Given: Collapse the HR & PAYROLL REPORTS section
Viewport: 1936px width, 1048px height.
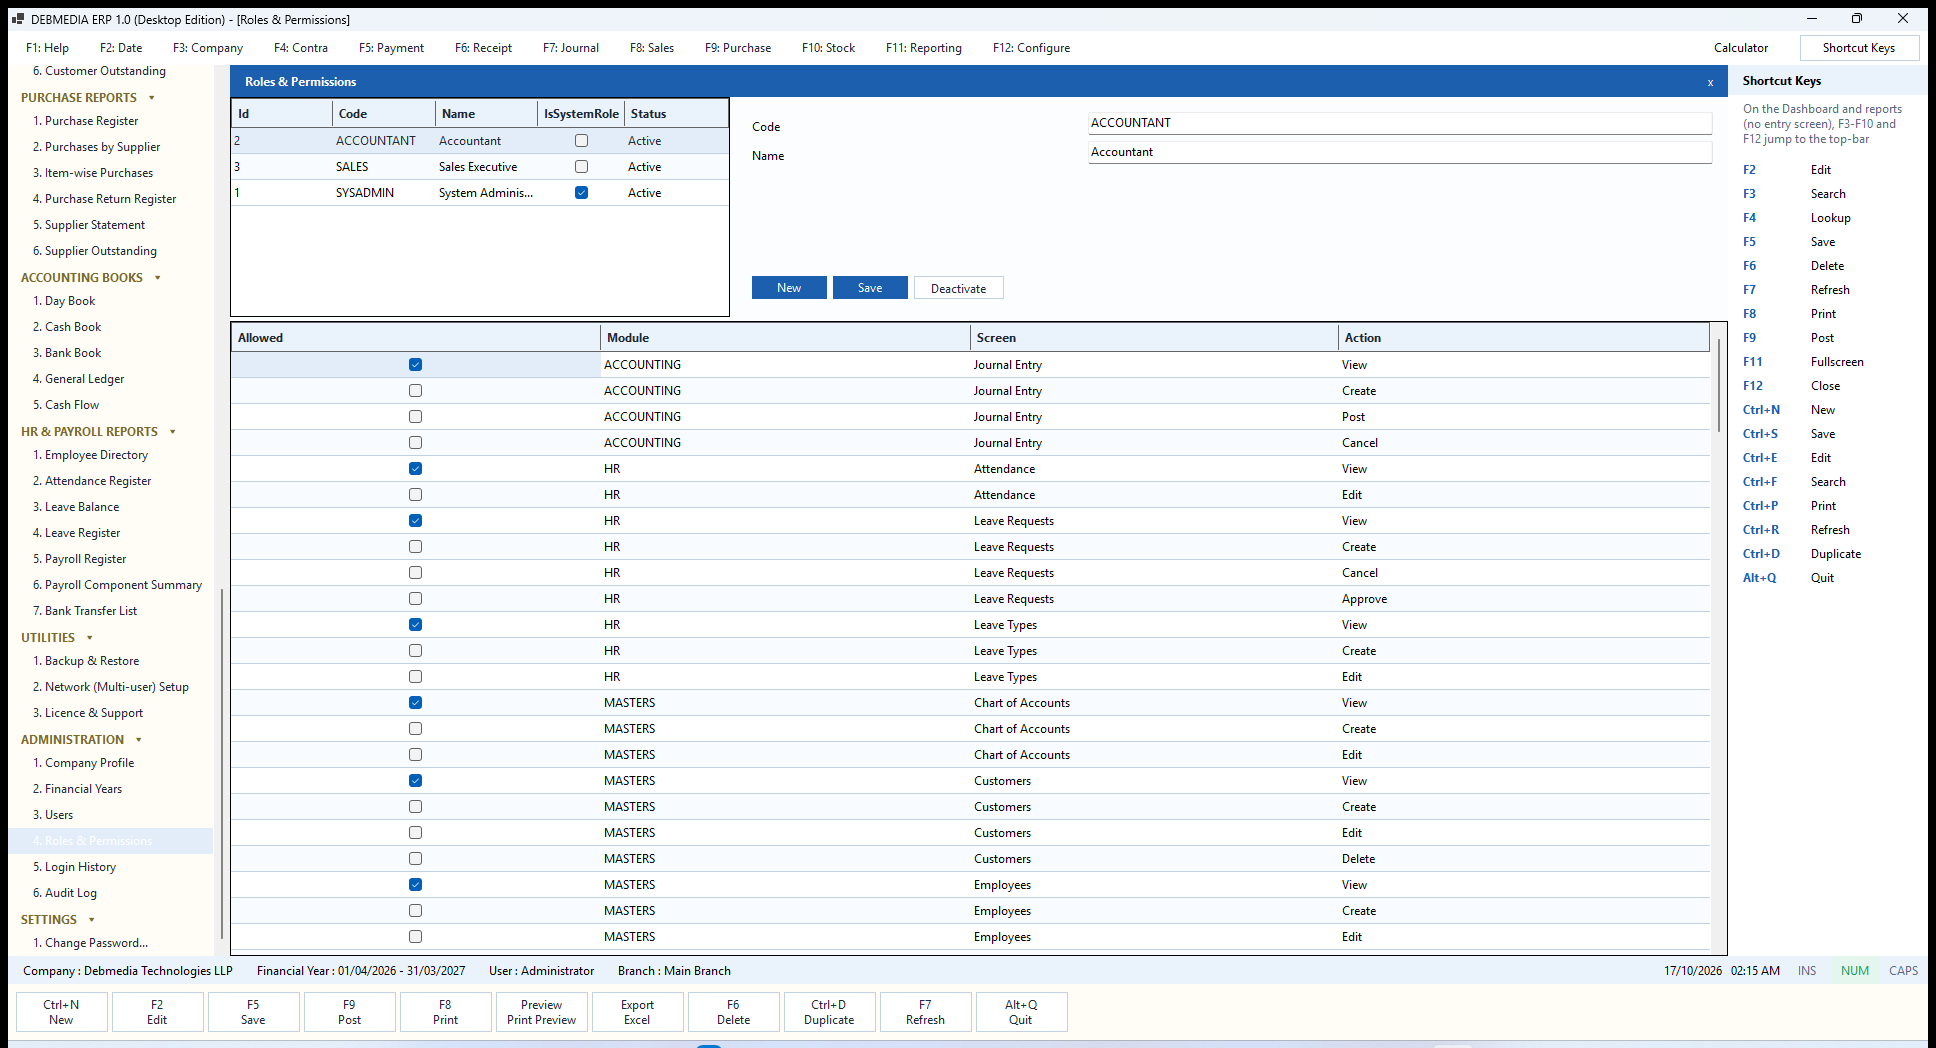Looking at the screenshot, I should click(173, 432).
